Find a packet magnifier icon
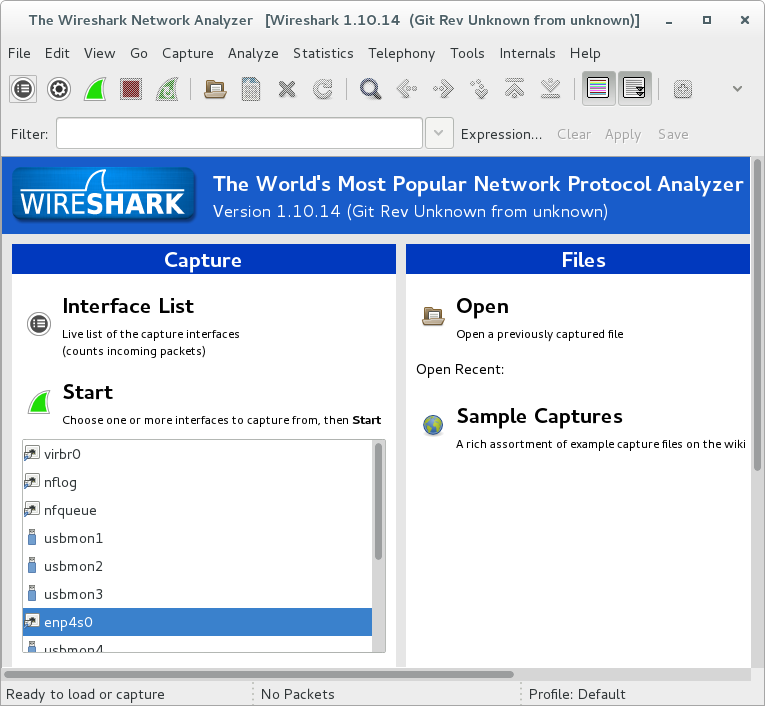The image size is (765, 706). tap(370, 89)
